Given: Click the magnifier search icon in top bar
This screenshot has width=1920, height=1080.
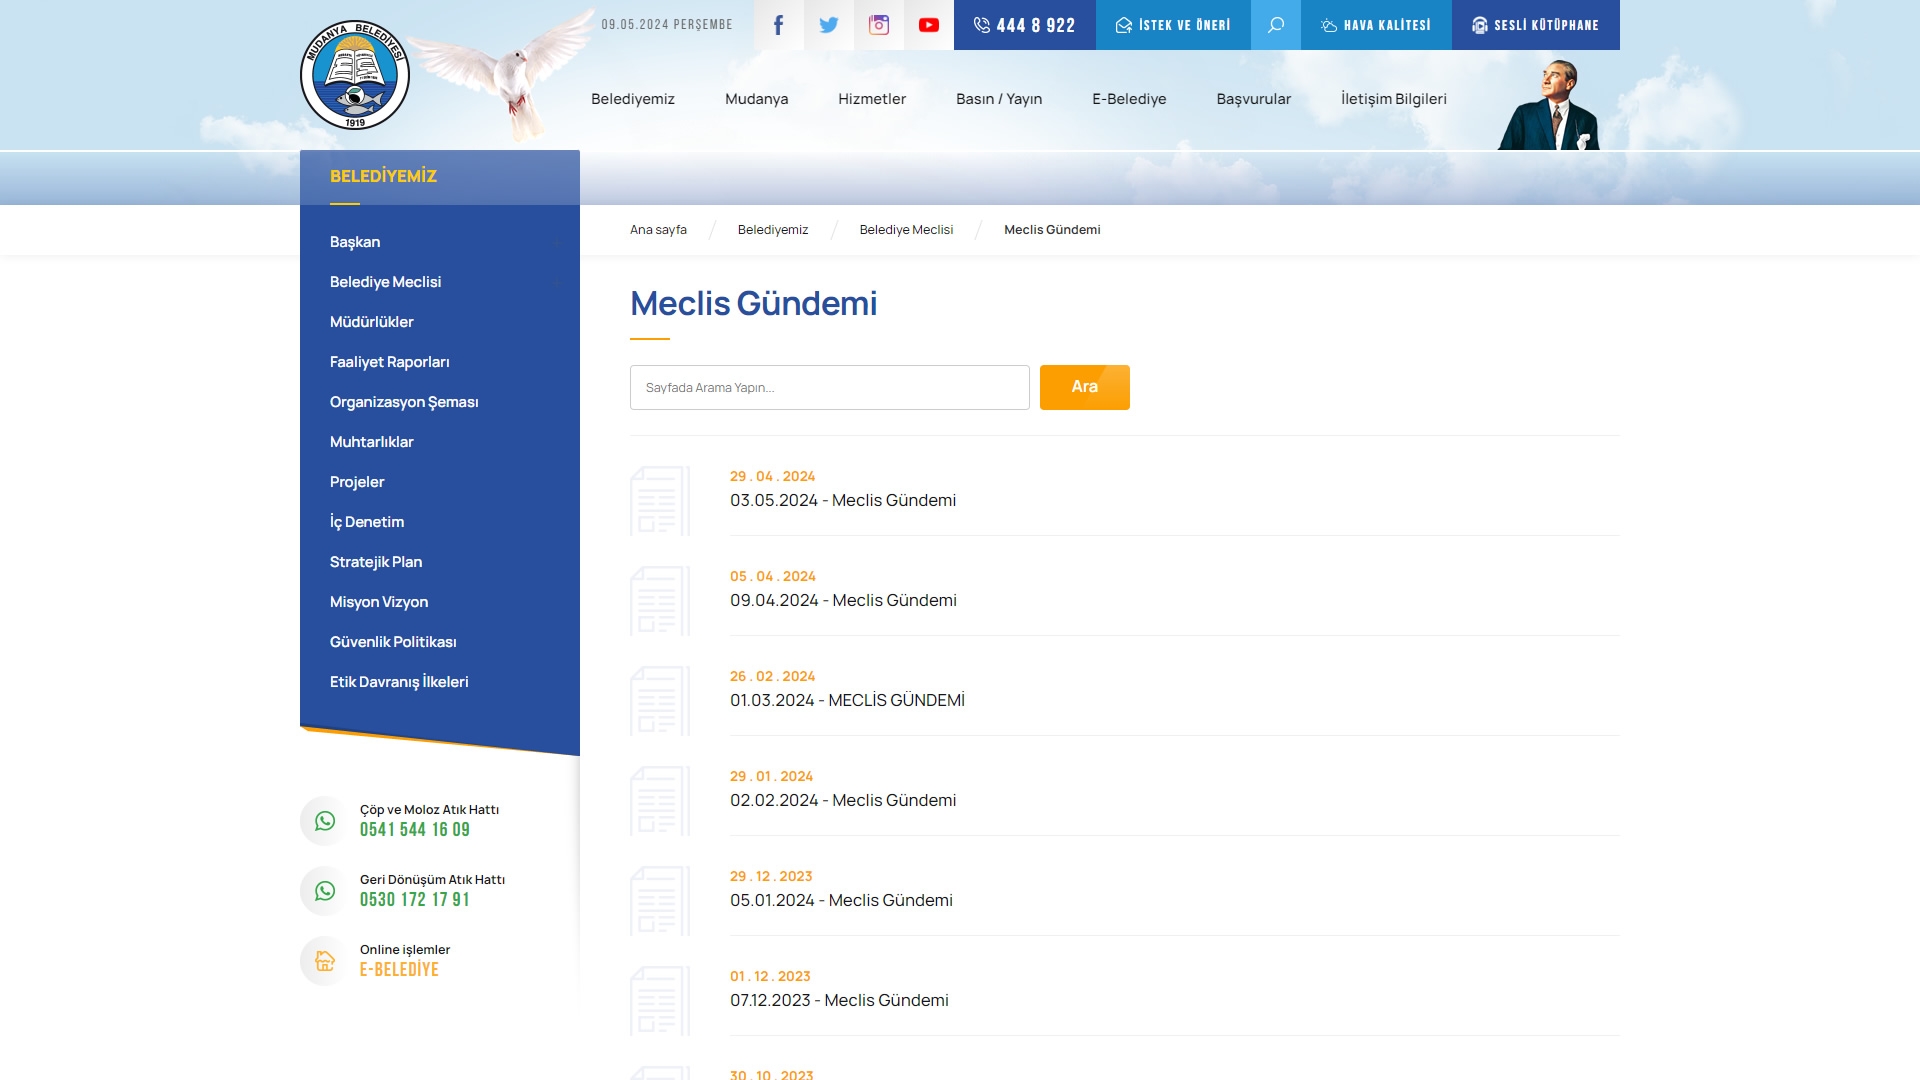Looking at the screenshot, I should click(x=1276, y=25).
